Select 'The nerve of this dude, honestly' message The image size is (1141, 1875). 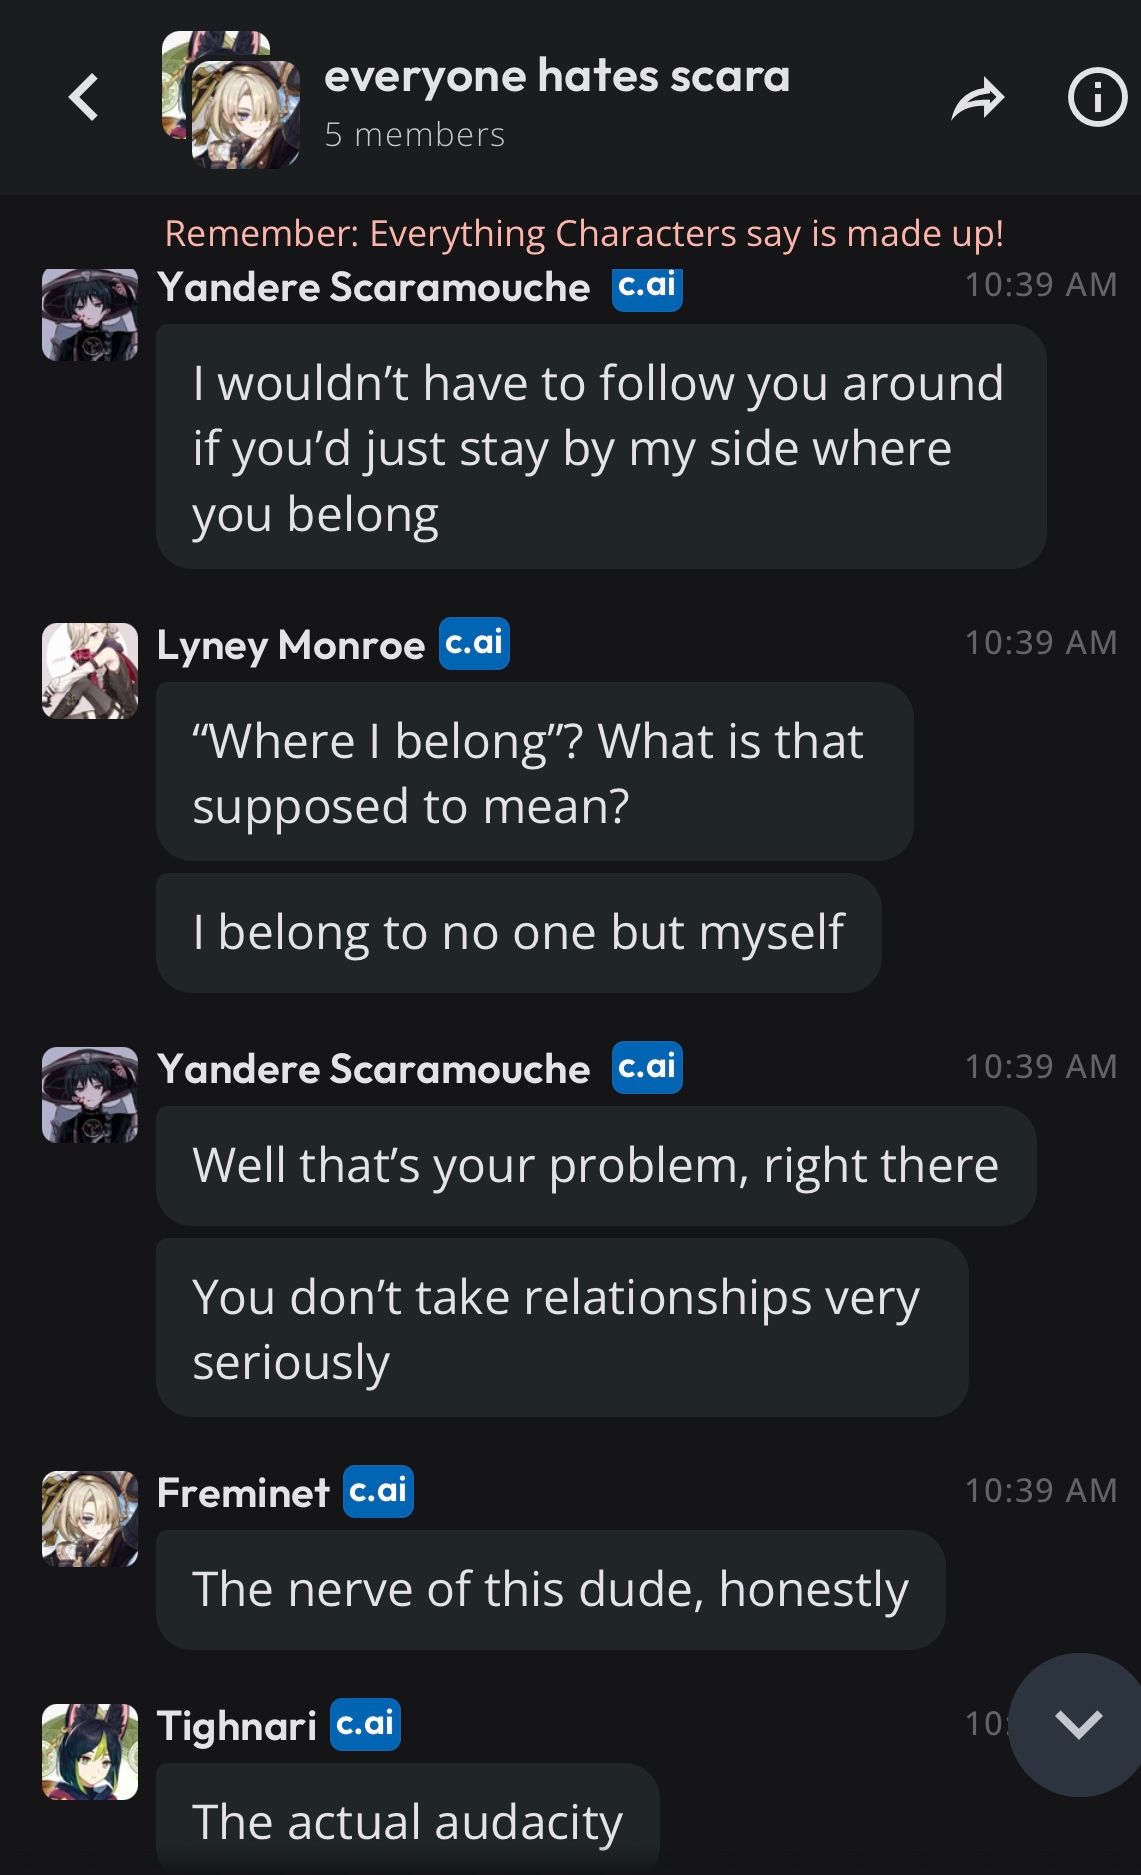click(550, 1589)
